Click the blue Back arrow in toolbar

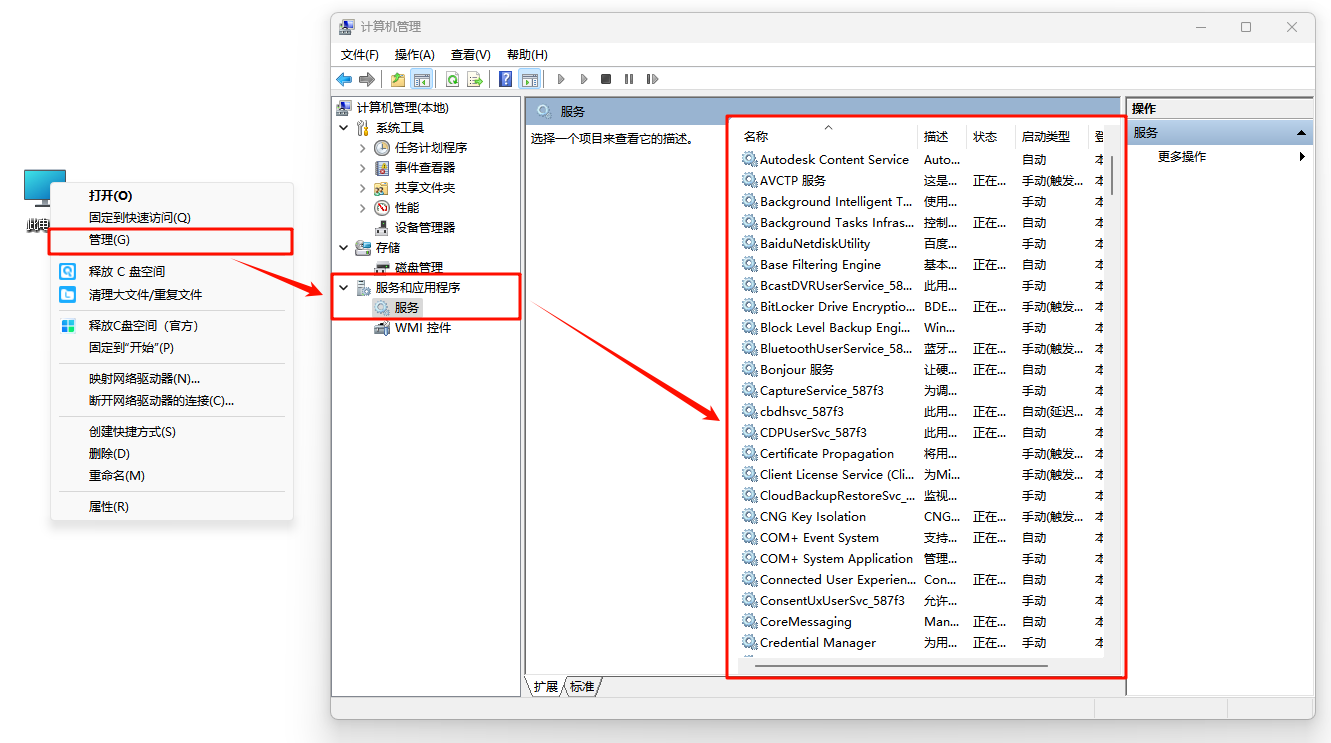point(344,79)
